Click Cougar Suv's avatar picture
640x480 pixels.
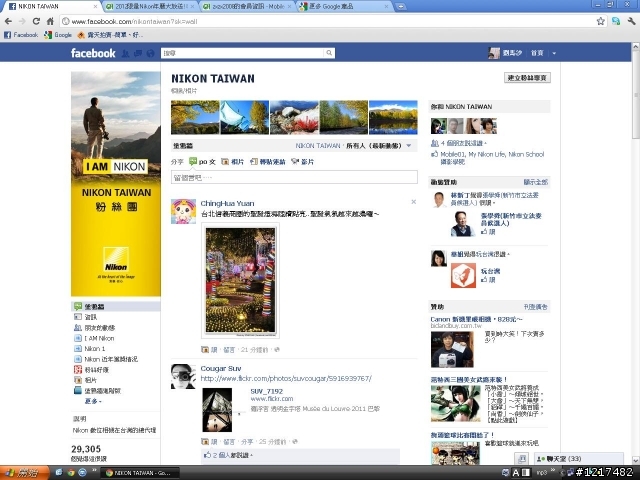click(x=183, y=376)
